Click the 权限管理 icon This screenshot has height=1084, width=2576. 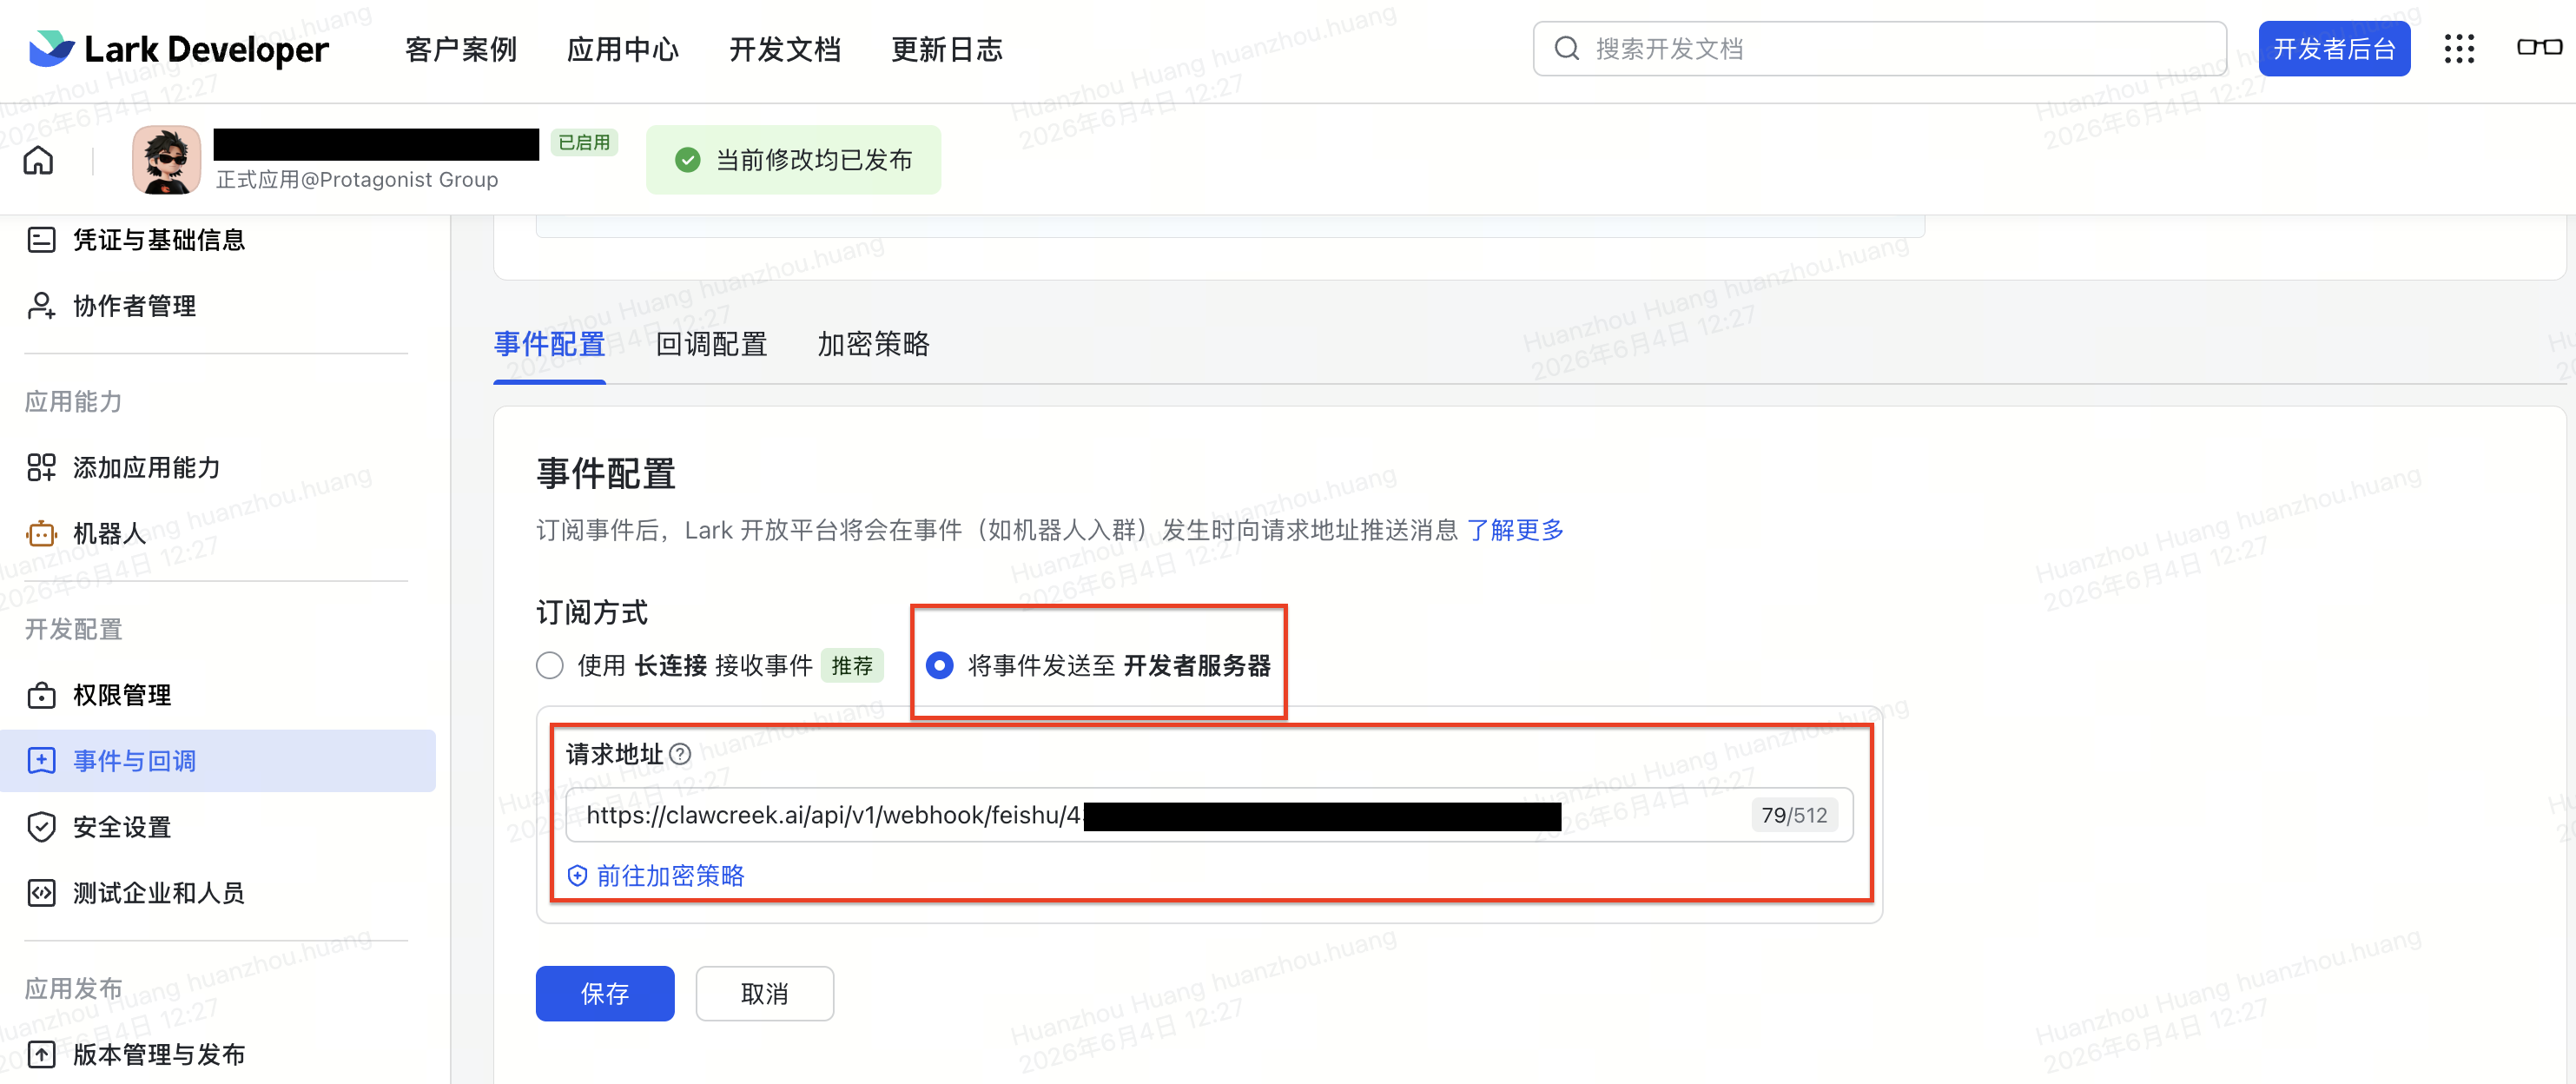pos(41,695)
